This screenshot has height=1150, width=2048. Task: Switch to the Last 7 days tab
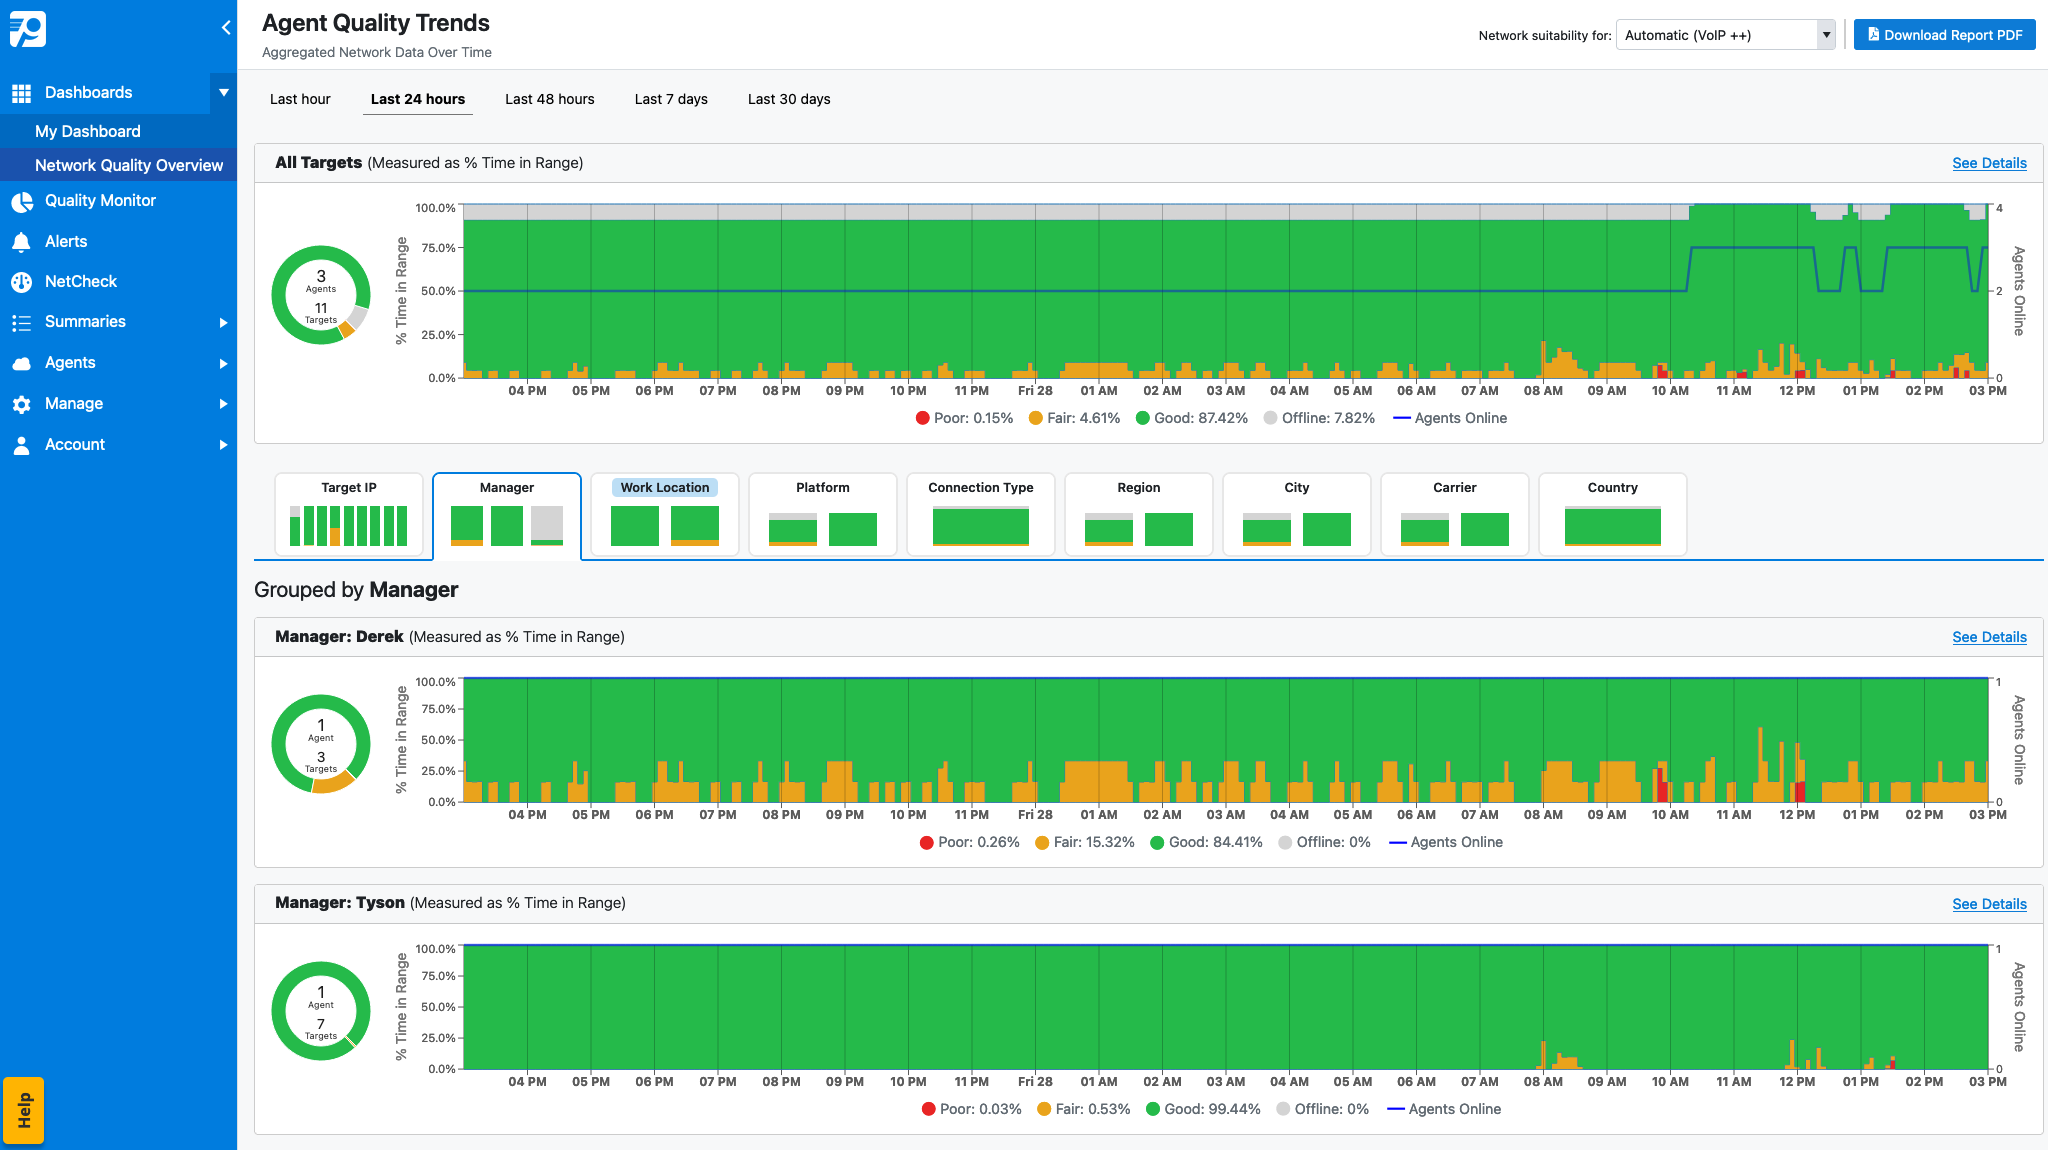[x=670, y=99]
